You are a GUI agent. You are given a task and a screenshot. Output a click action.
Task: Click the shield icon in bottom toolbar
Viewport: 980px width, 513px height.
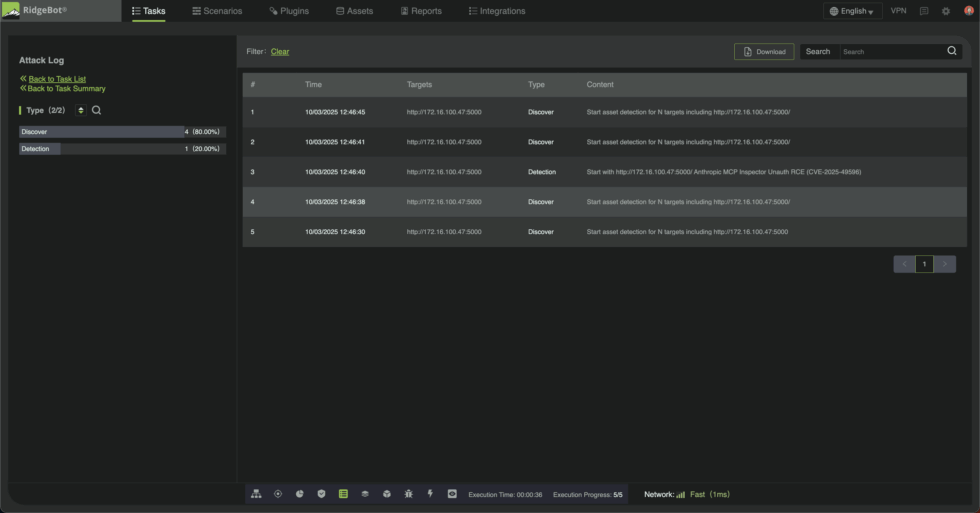click(321, 494)
